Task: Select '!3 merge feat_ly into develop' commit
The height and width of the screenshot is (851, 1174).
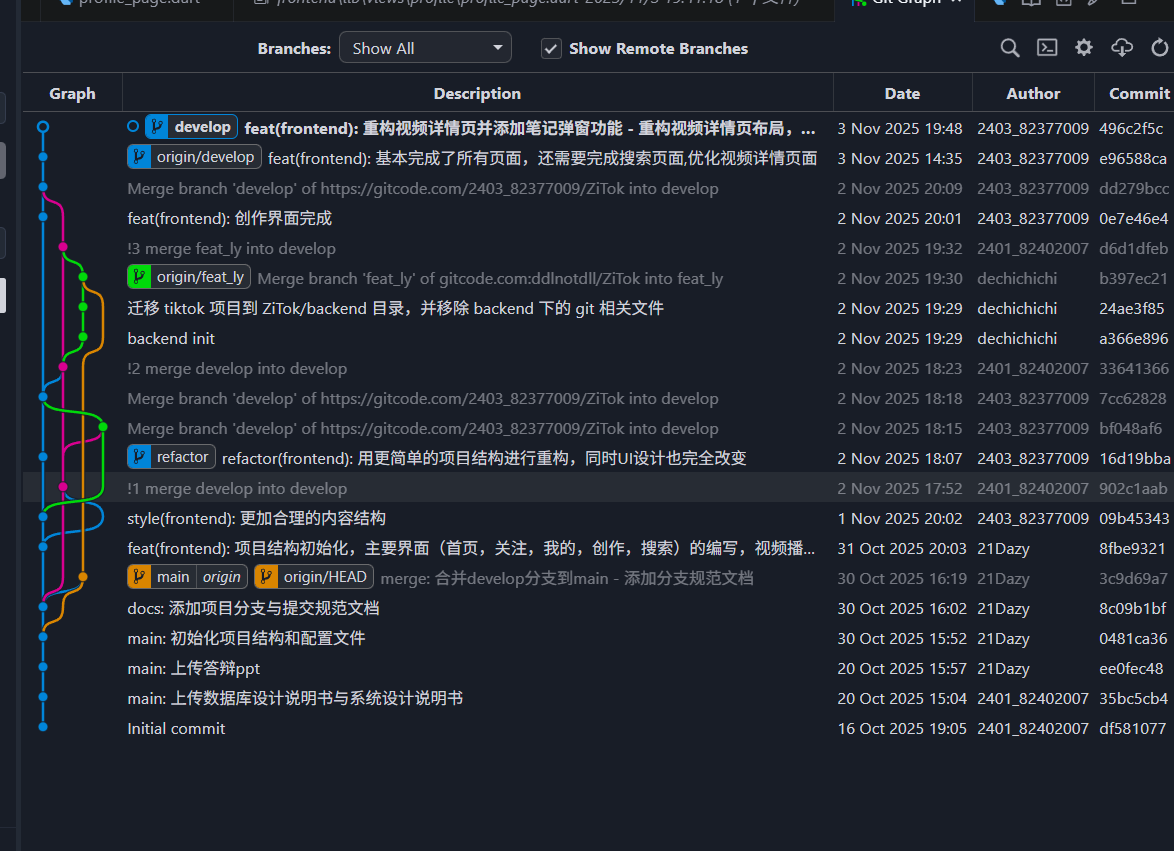Action: point(231,248)
